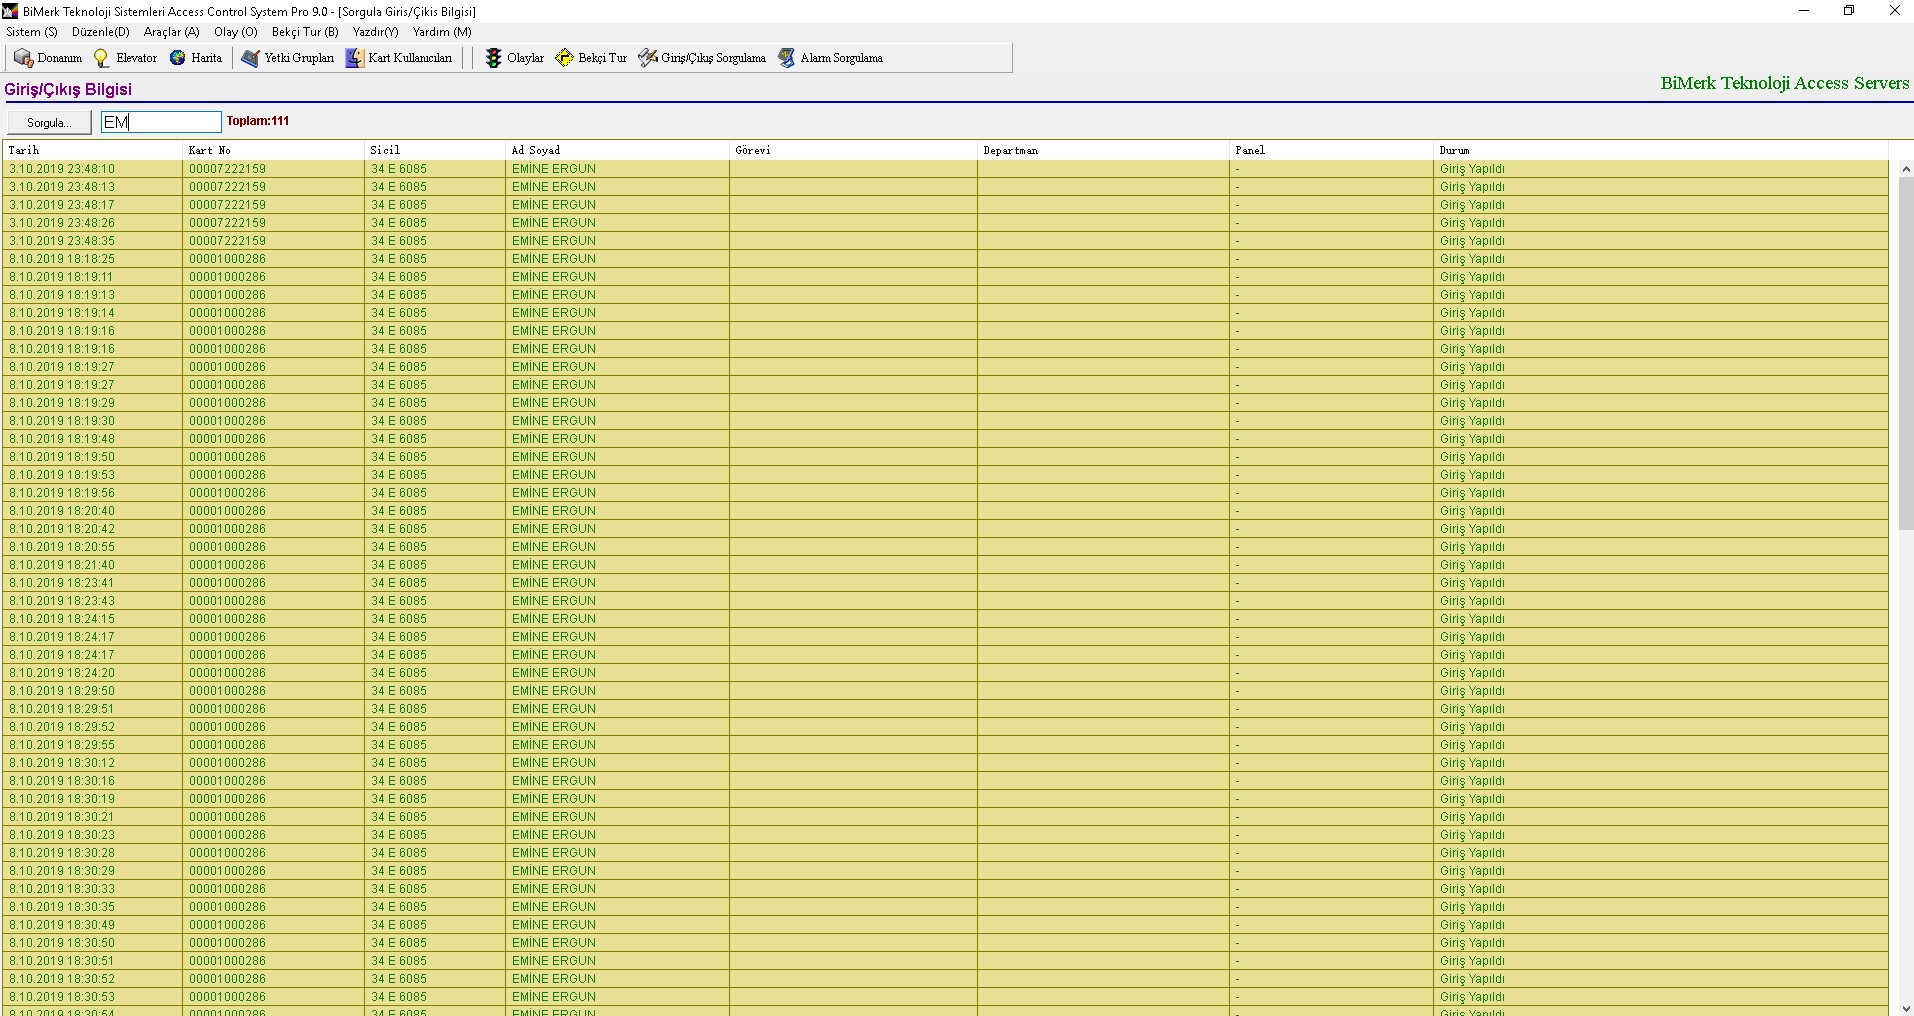Click the Bekçi Tur toolbar icon
The height and width of the screenshot is (1016, 1914).
click(x=565, y=58)
